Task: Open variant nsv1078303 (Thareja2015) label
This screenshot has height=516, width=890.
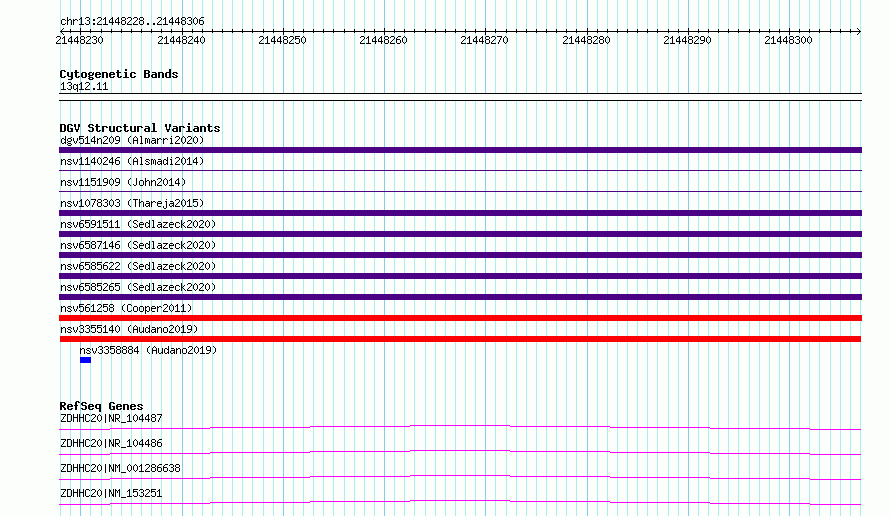Action: [132, 203]
